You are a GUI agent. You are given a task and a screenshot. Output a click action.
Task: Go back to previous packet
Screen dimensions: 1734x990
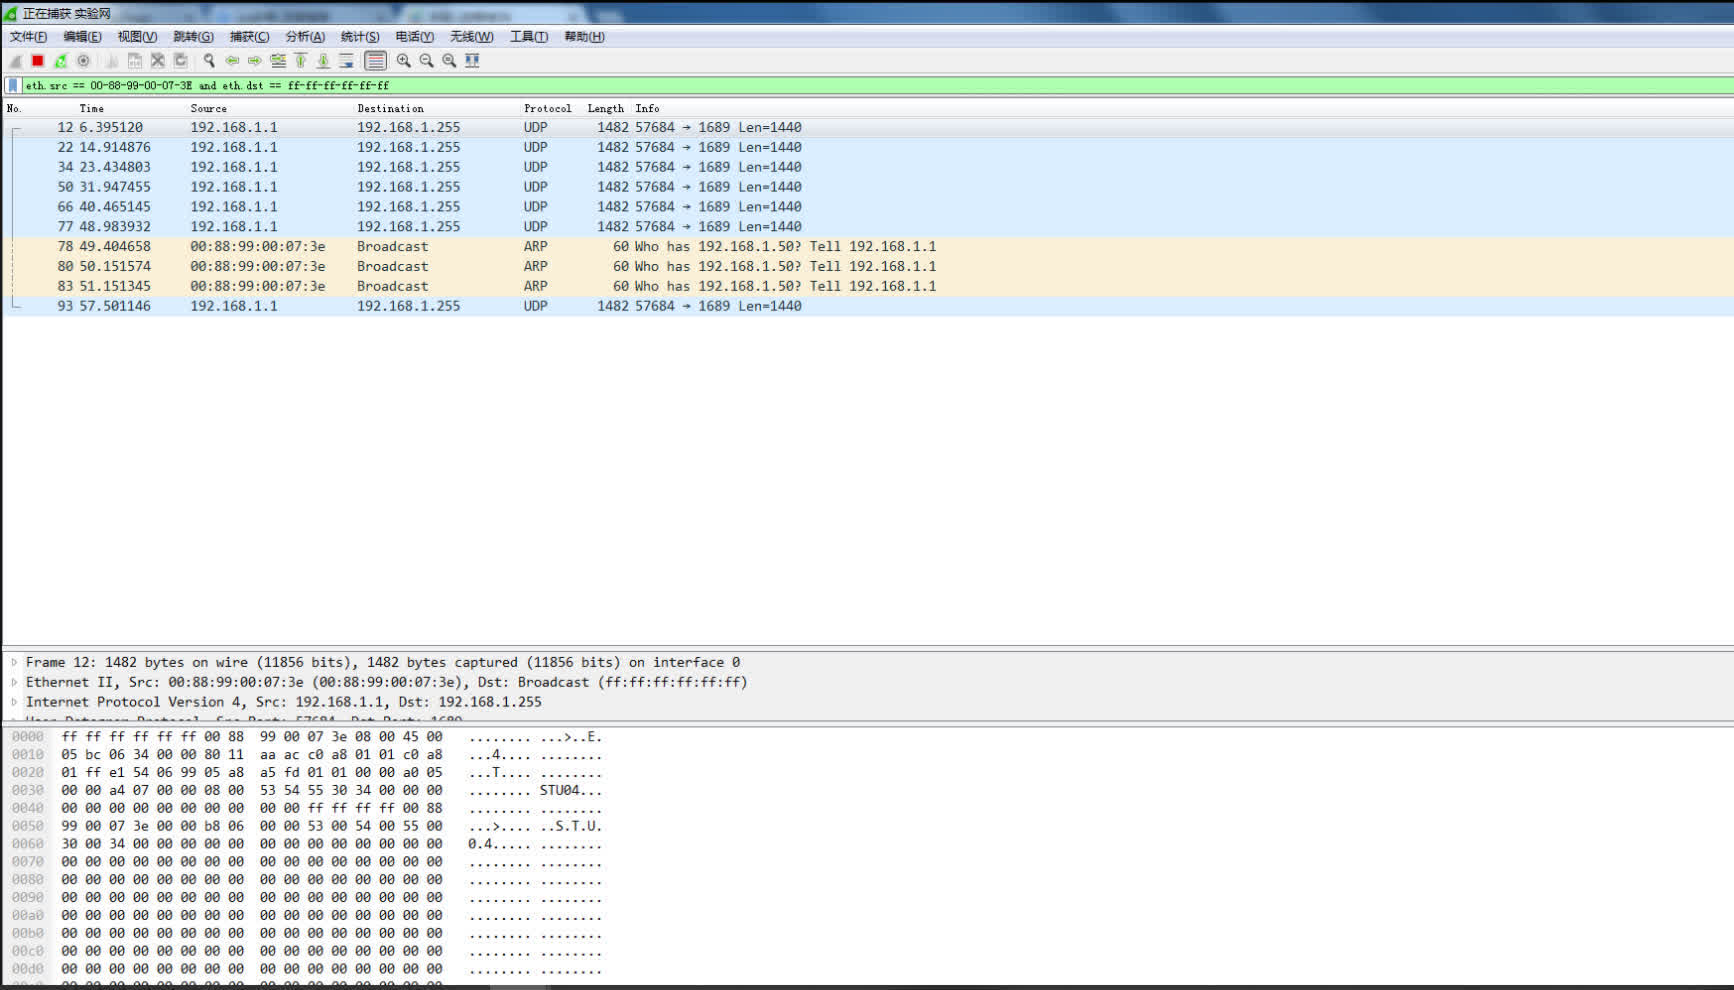(232, 61)
